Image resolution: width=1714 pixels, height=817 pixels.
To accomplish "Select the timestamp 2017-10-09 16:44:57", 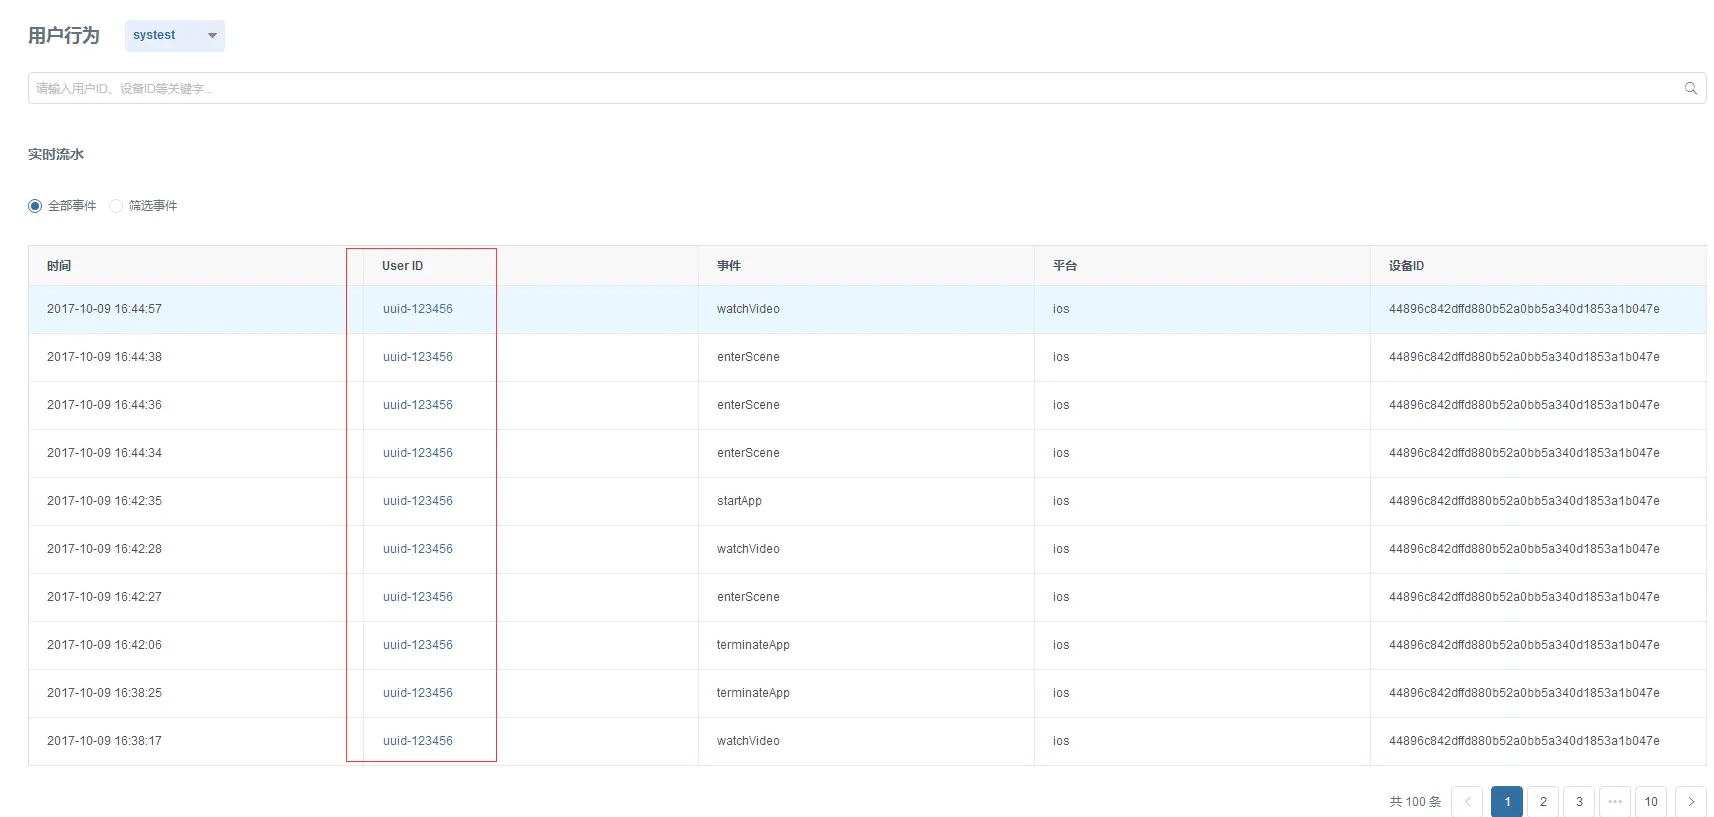I will point(104,309).
